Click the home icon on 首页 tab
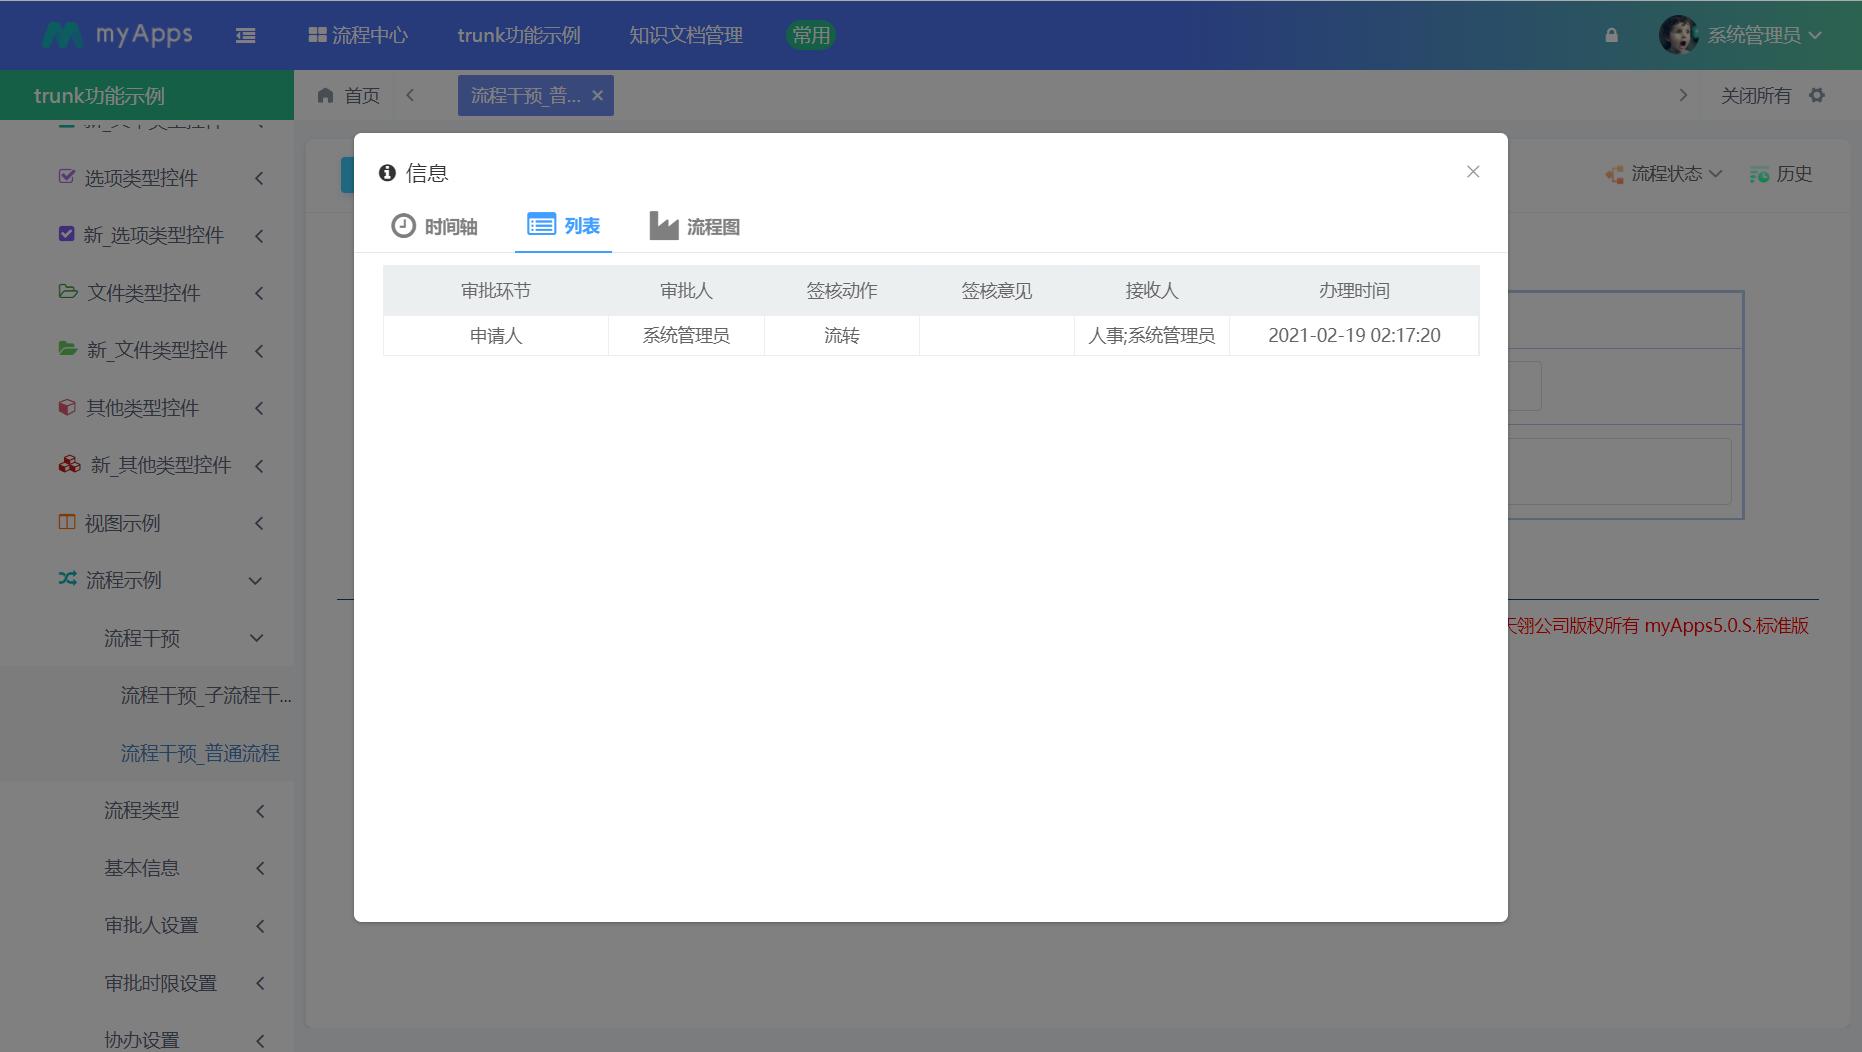 pos(325,96)
